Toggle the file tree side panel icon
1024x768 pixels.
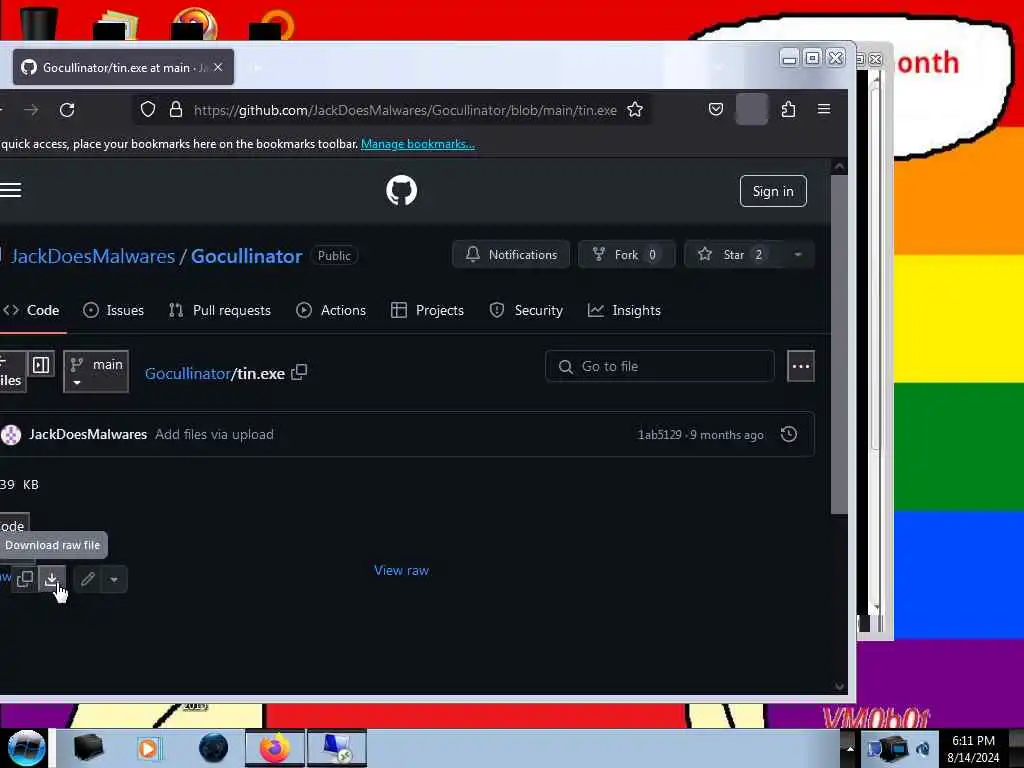41,364
